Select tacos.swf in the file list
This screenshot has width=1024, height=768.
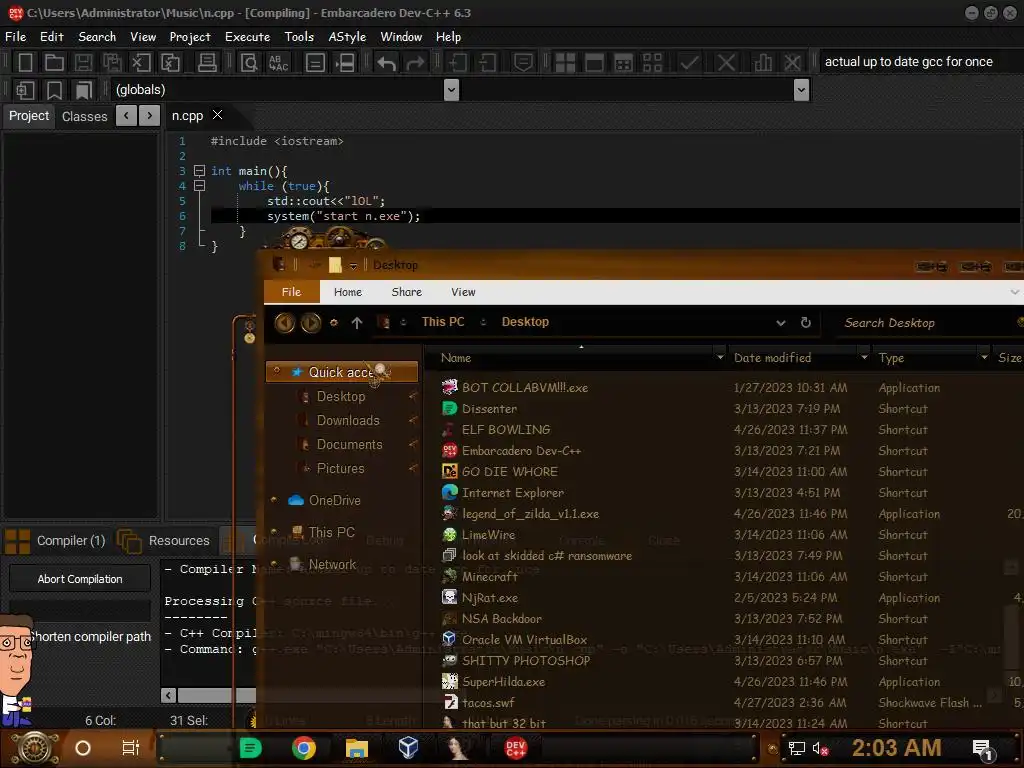tap(488, 703)
